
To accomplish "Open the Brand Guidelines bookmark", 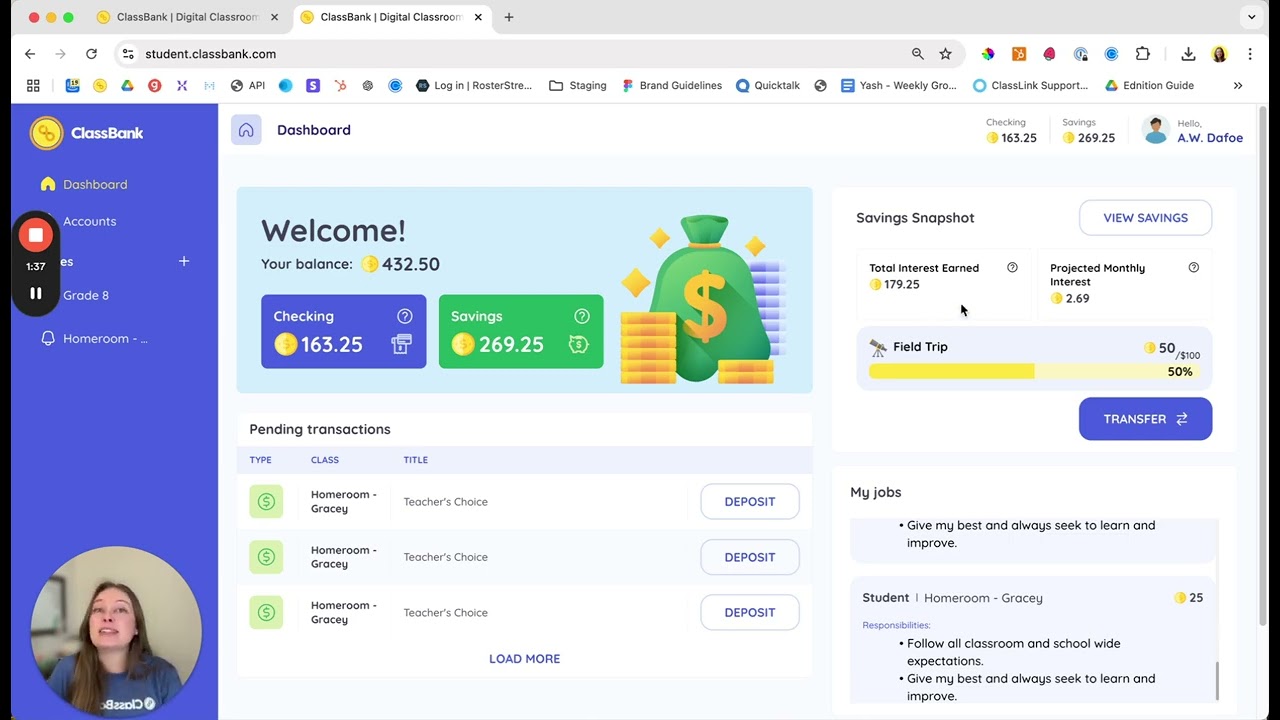I will tap(671, 86).
